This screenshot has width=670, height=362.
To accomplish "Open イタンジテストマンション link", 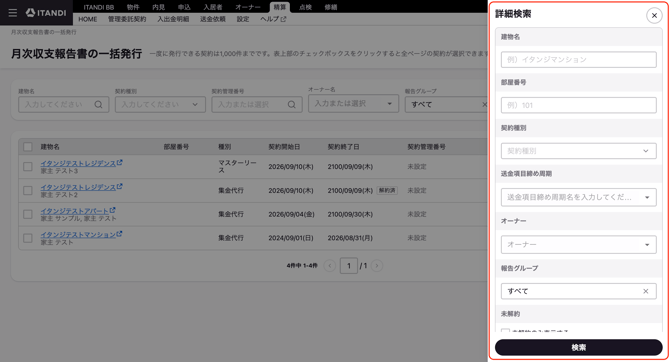I will [x=78, y=234].
